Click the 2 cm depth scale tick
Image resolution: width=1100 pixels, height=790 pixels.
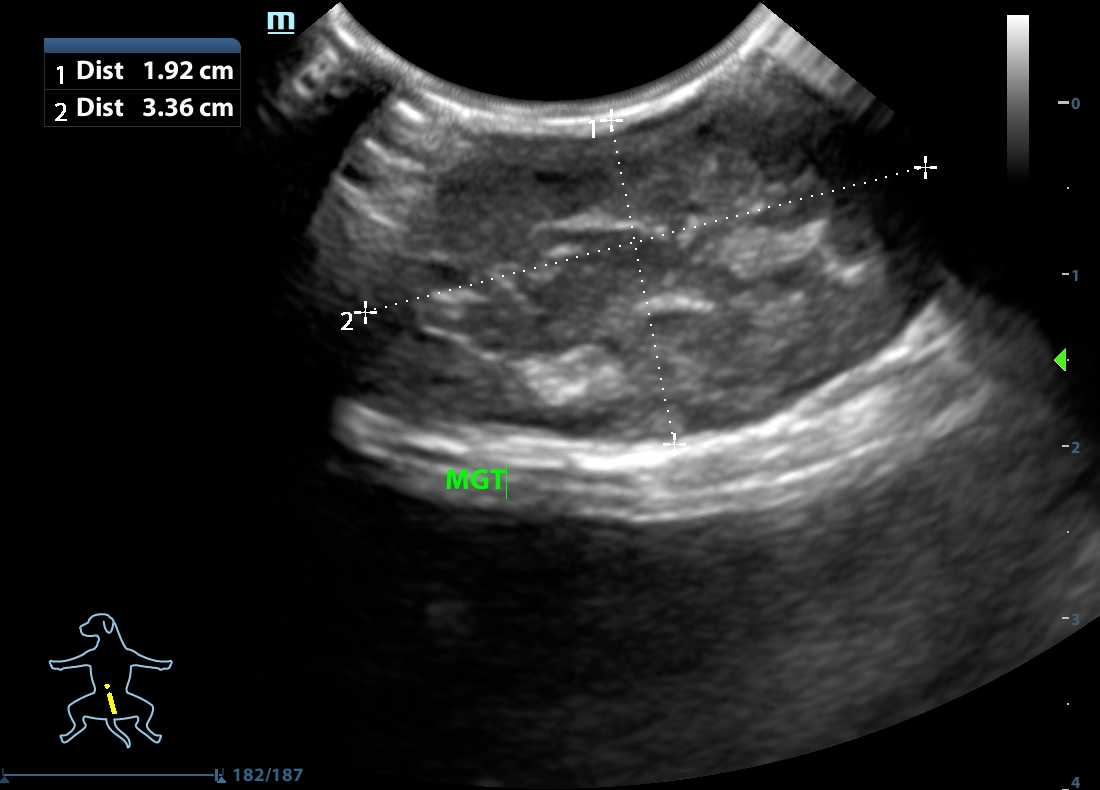(1068, 447)
